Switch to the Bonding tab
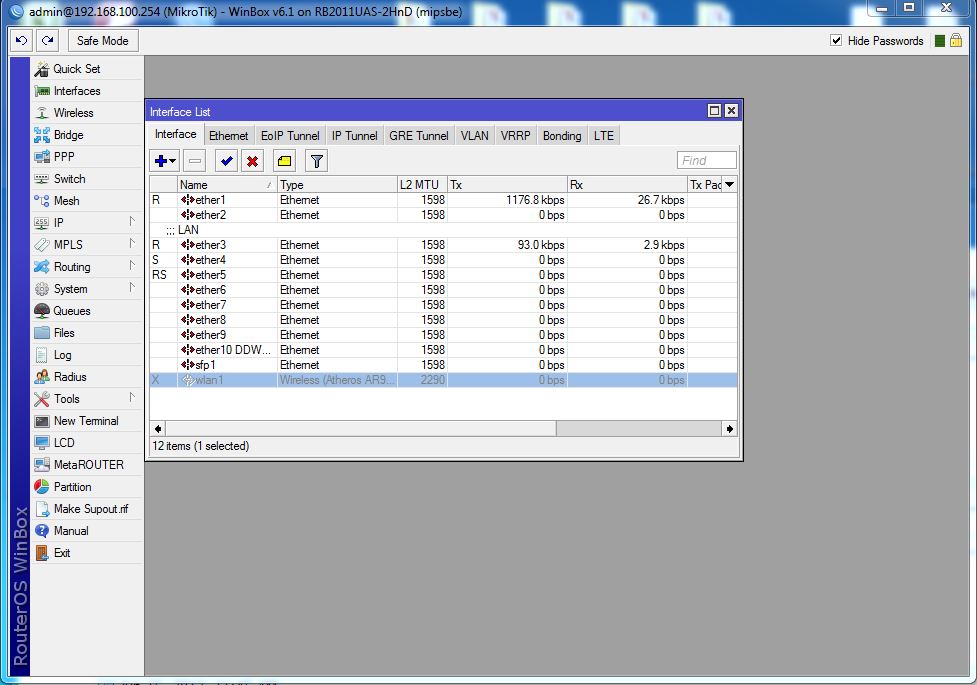977x685 pixels. pyautogui.click(x=562, y=136)
